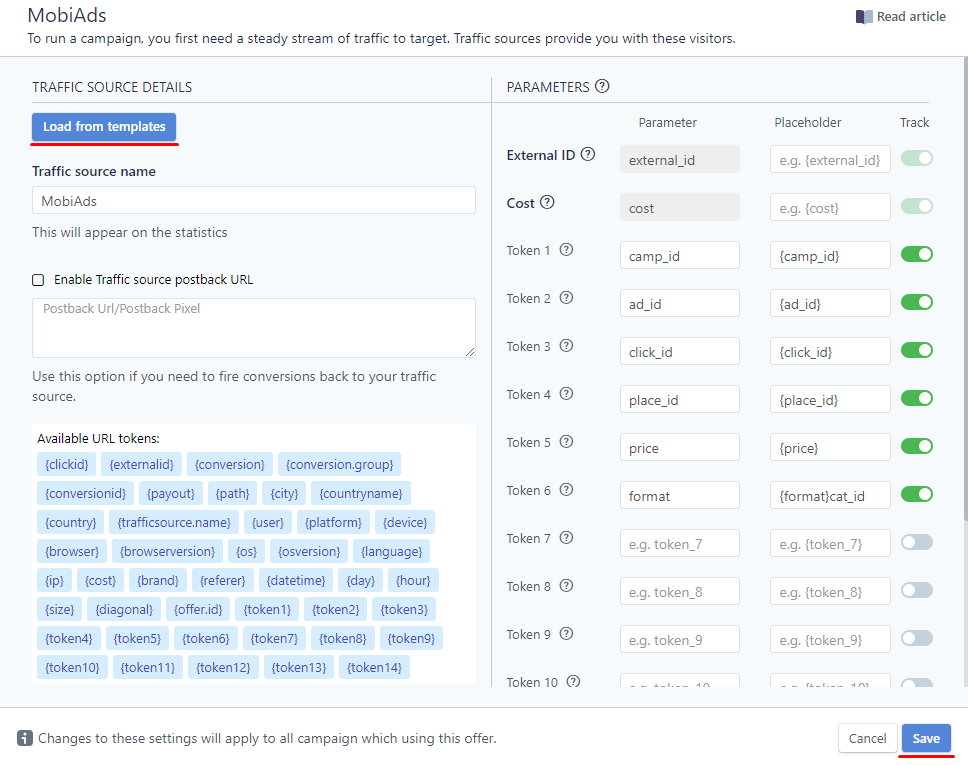Toggle tracking for Token 5 price

pos(917,446)
